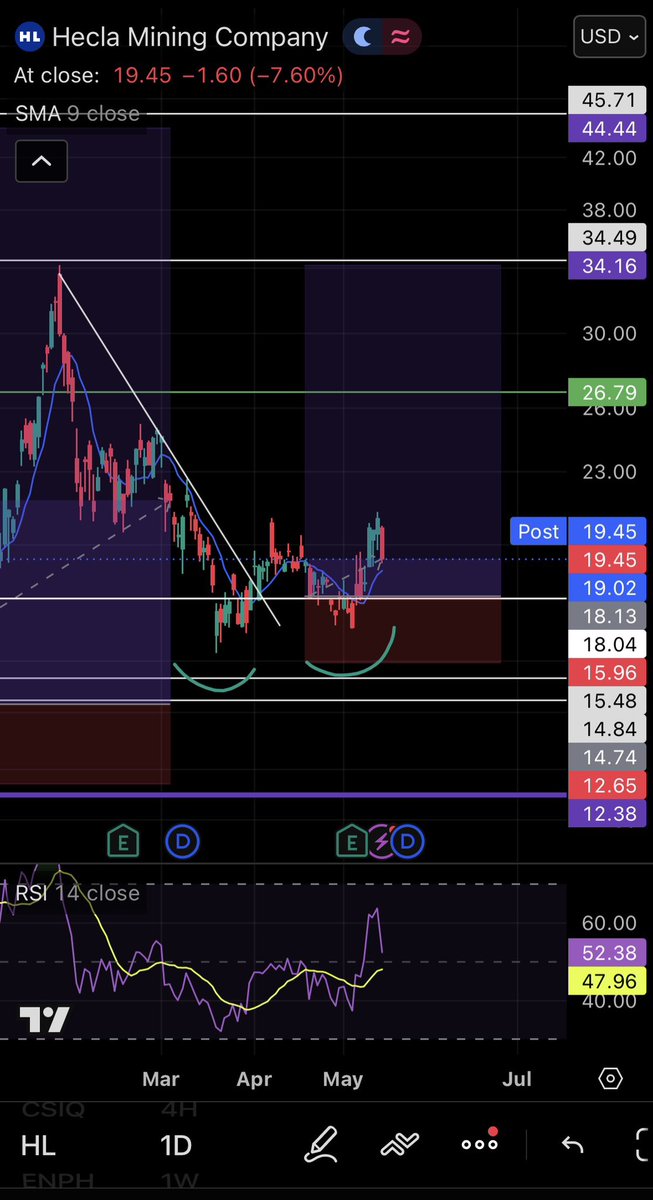Click the Jul date axis label
The height and width of the screenshot is (1200, 653).
coord(517,1079)
